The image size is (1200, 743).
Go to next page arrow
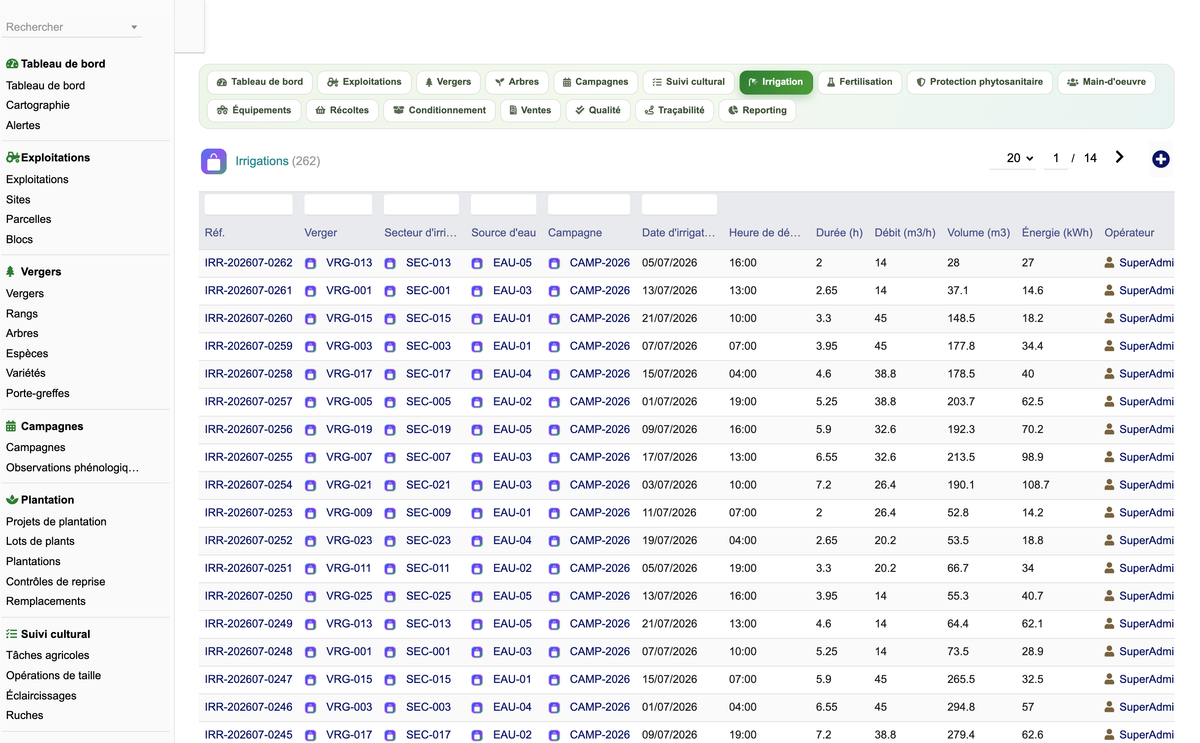pyautogui.click(x=1119, y=157)
